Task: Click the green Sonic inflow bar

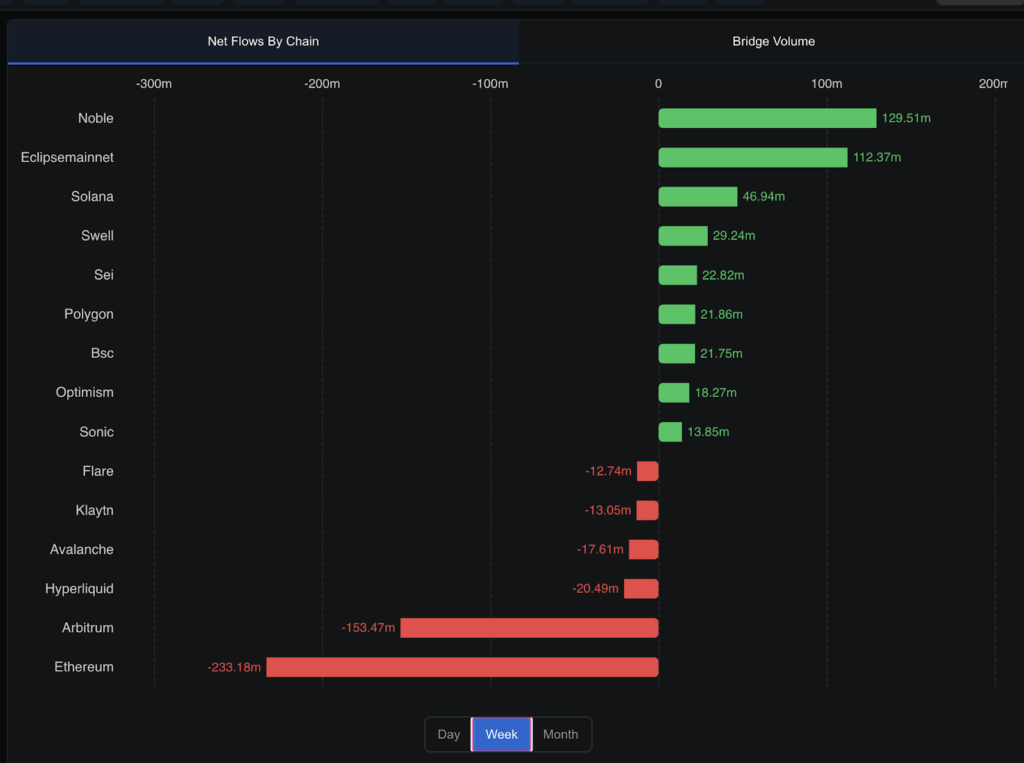Action: click(670, 432)
